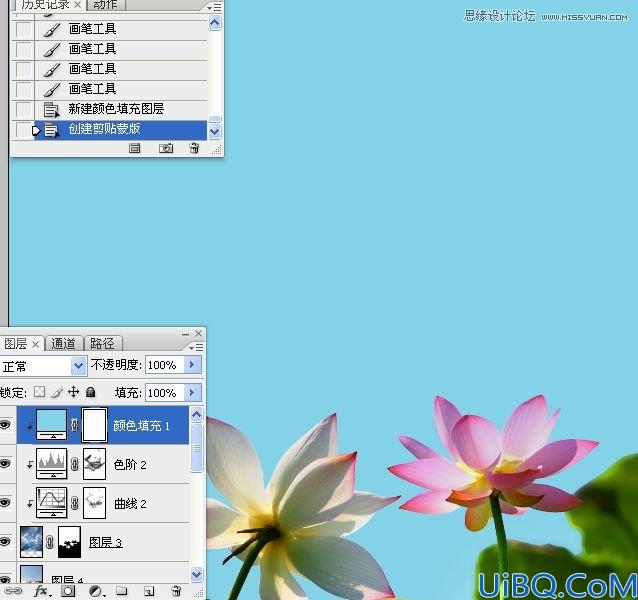
Task: Click Layers panel scroll up arrow
Action: point(197,415)
